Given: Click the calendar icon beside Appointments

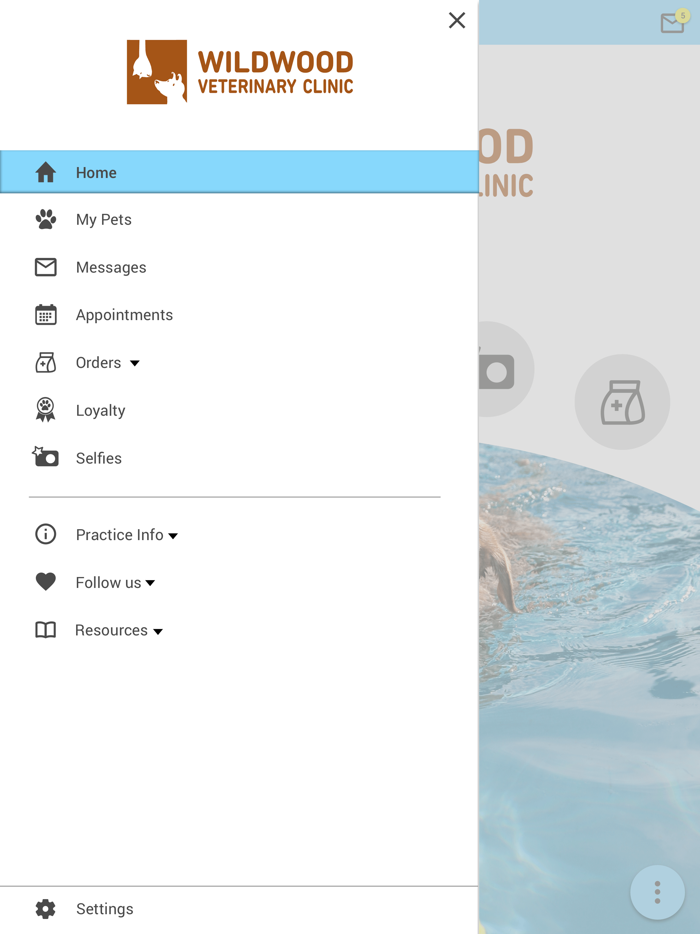Looking at the screenshot, I should pyautogui.click(x=46, y=315).
